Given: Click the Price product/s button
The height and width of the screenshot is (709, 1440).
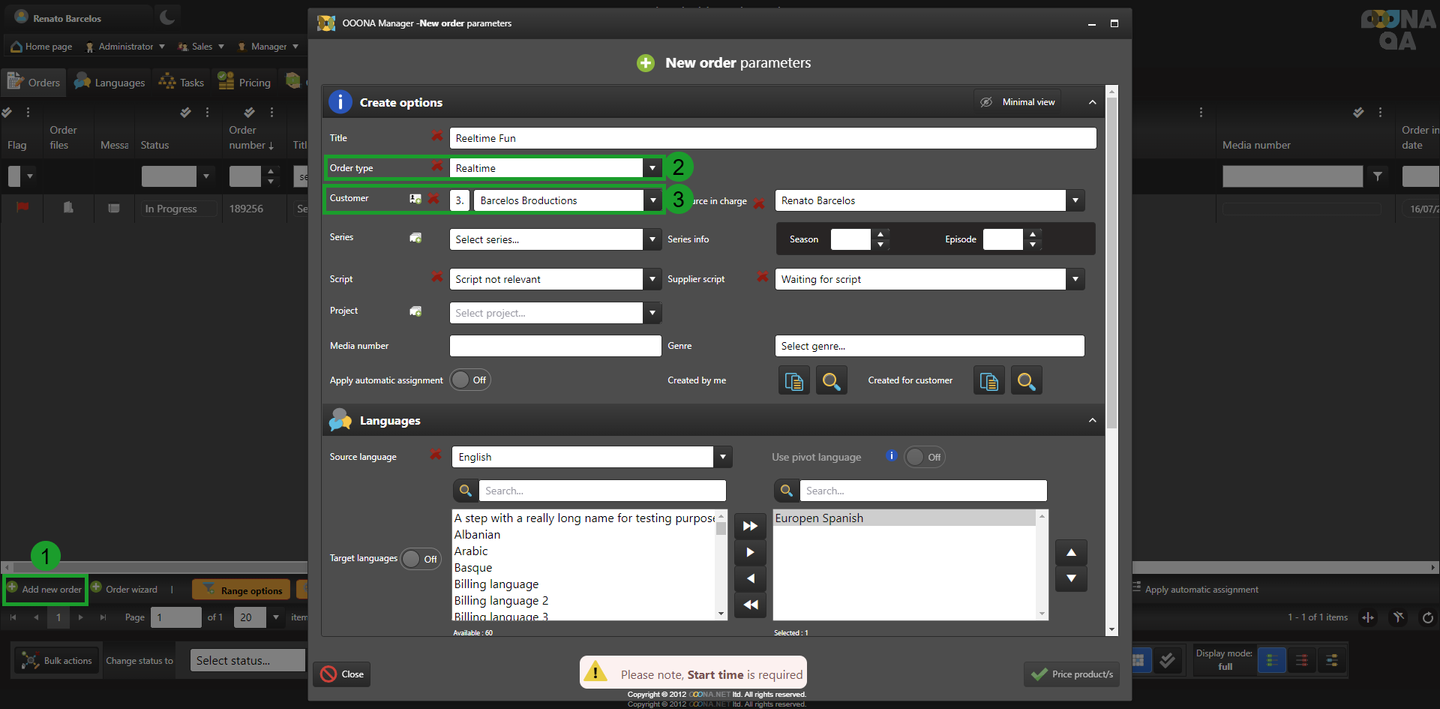Looking at the screenshot, I should (1071, 674).
